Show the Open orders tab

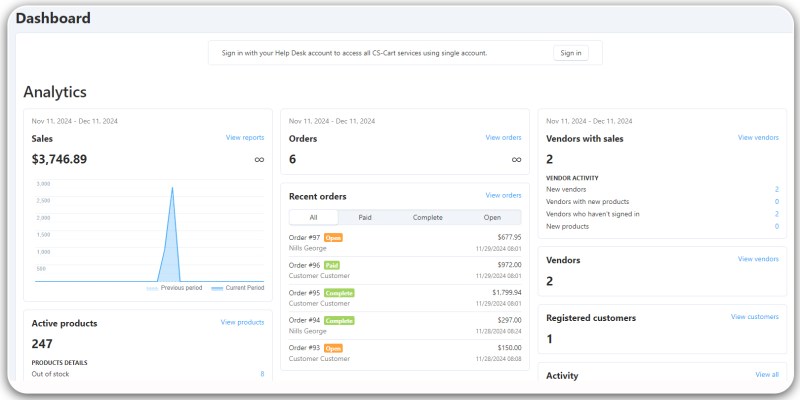(x=492, y=217)
